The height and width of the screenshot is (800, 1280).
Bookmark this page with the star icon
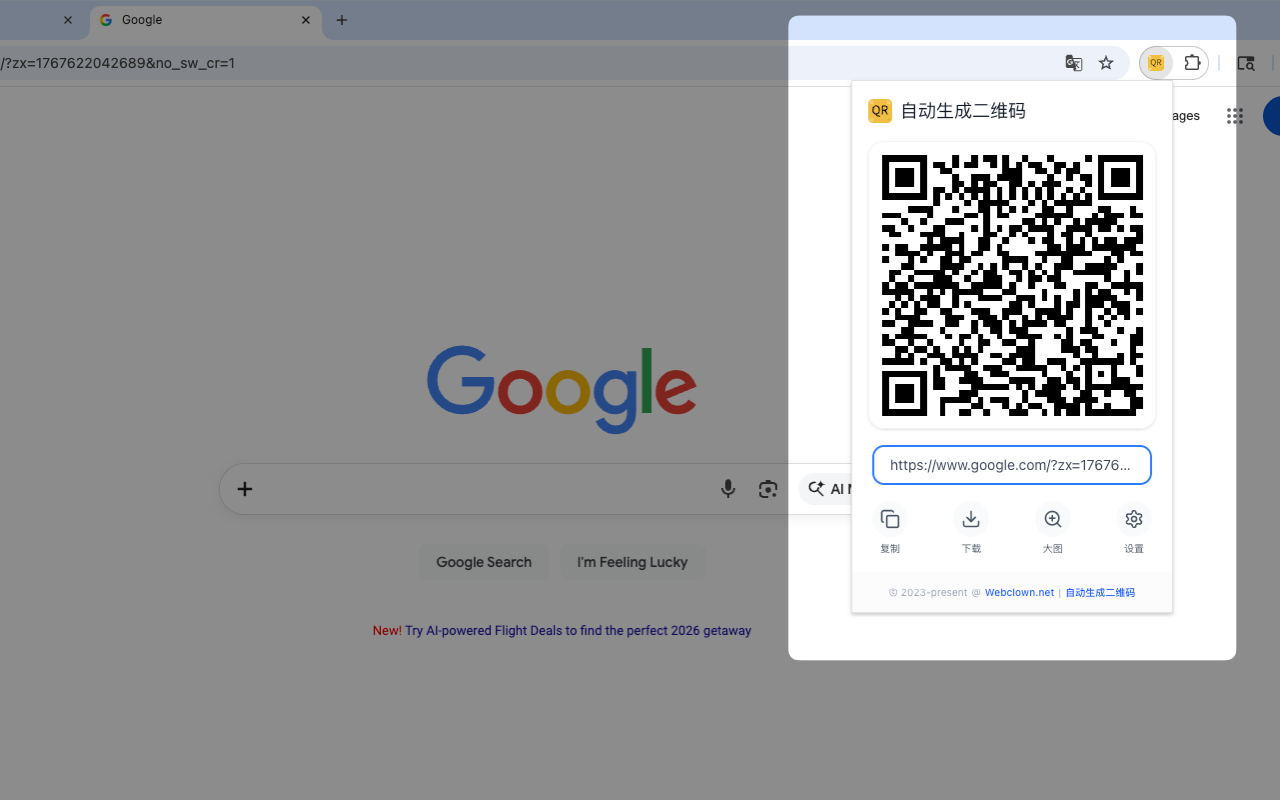(x=1106, y=63)
